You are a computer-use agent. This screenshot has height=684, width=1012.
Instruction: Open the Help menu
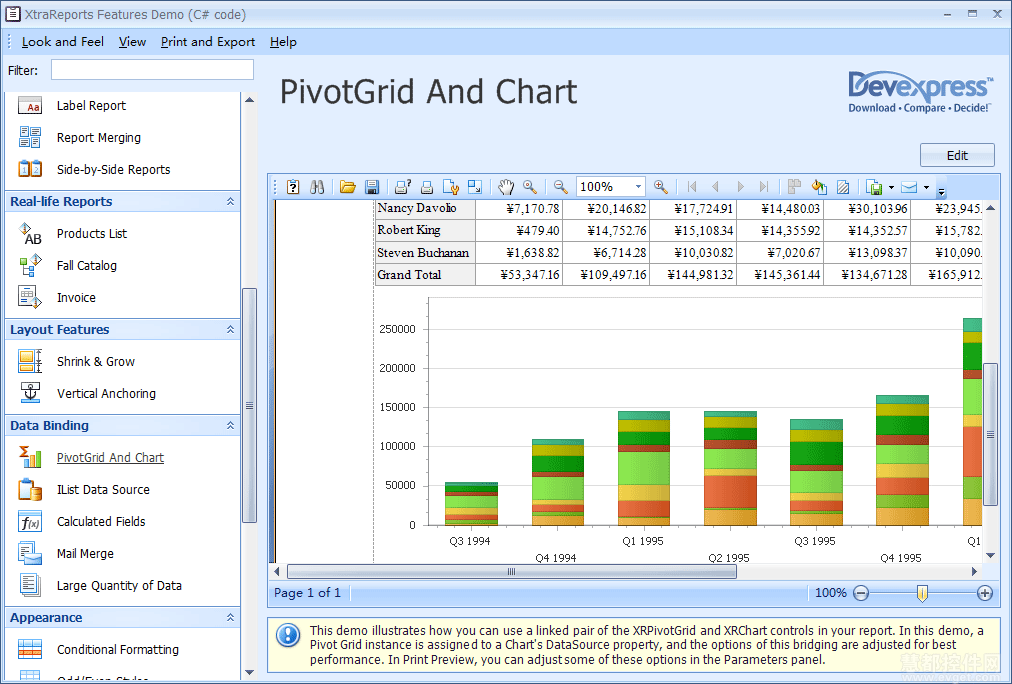pyautogui.click(x=283, y=42)
